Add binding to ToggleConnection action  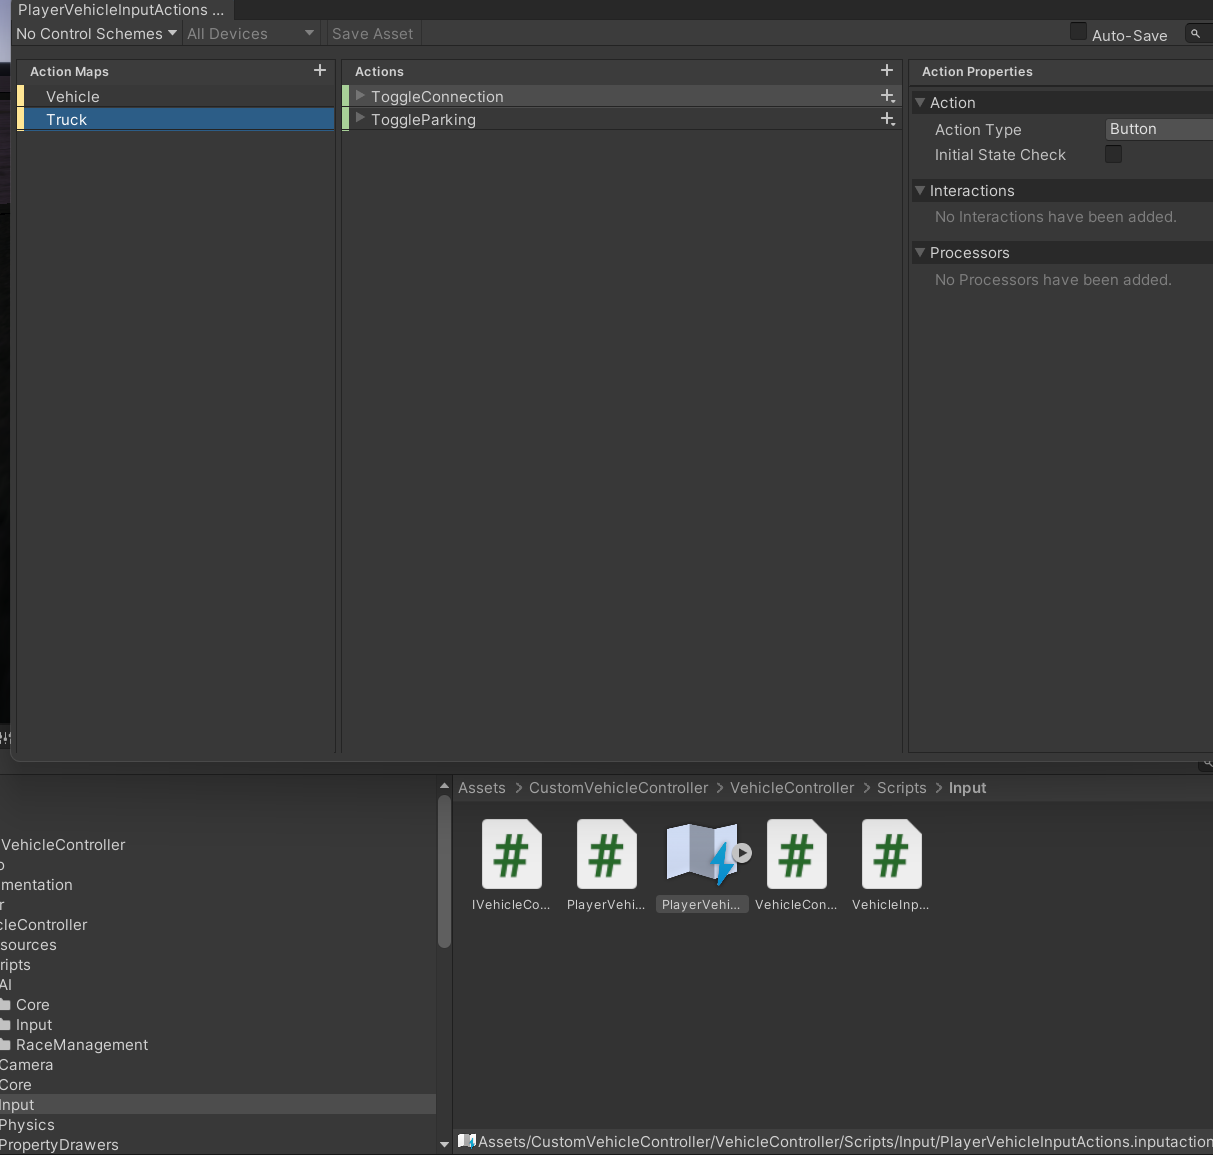[x=887, y=96]
